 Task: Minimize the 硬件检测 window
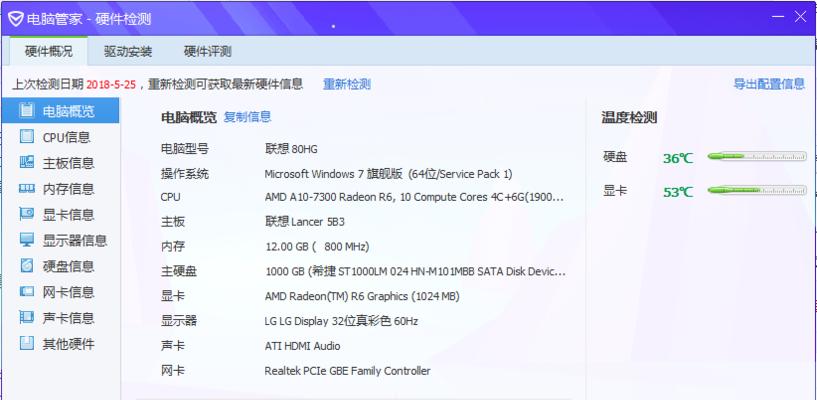pyautogui.click(x=778, y=17)
